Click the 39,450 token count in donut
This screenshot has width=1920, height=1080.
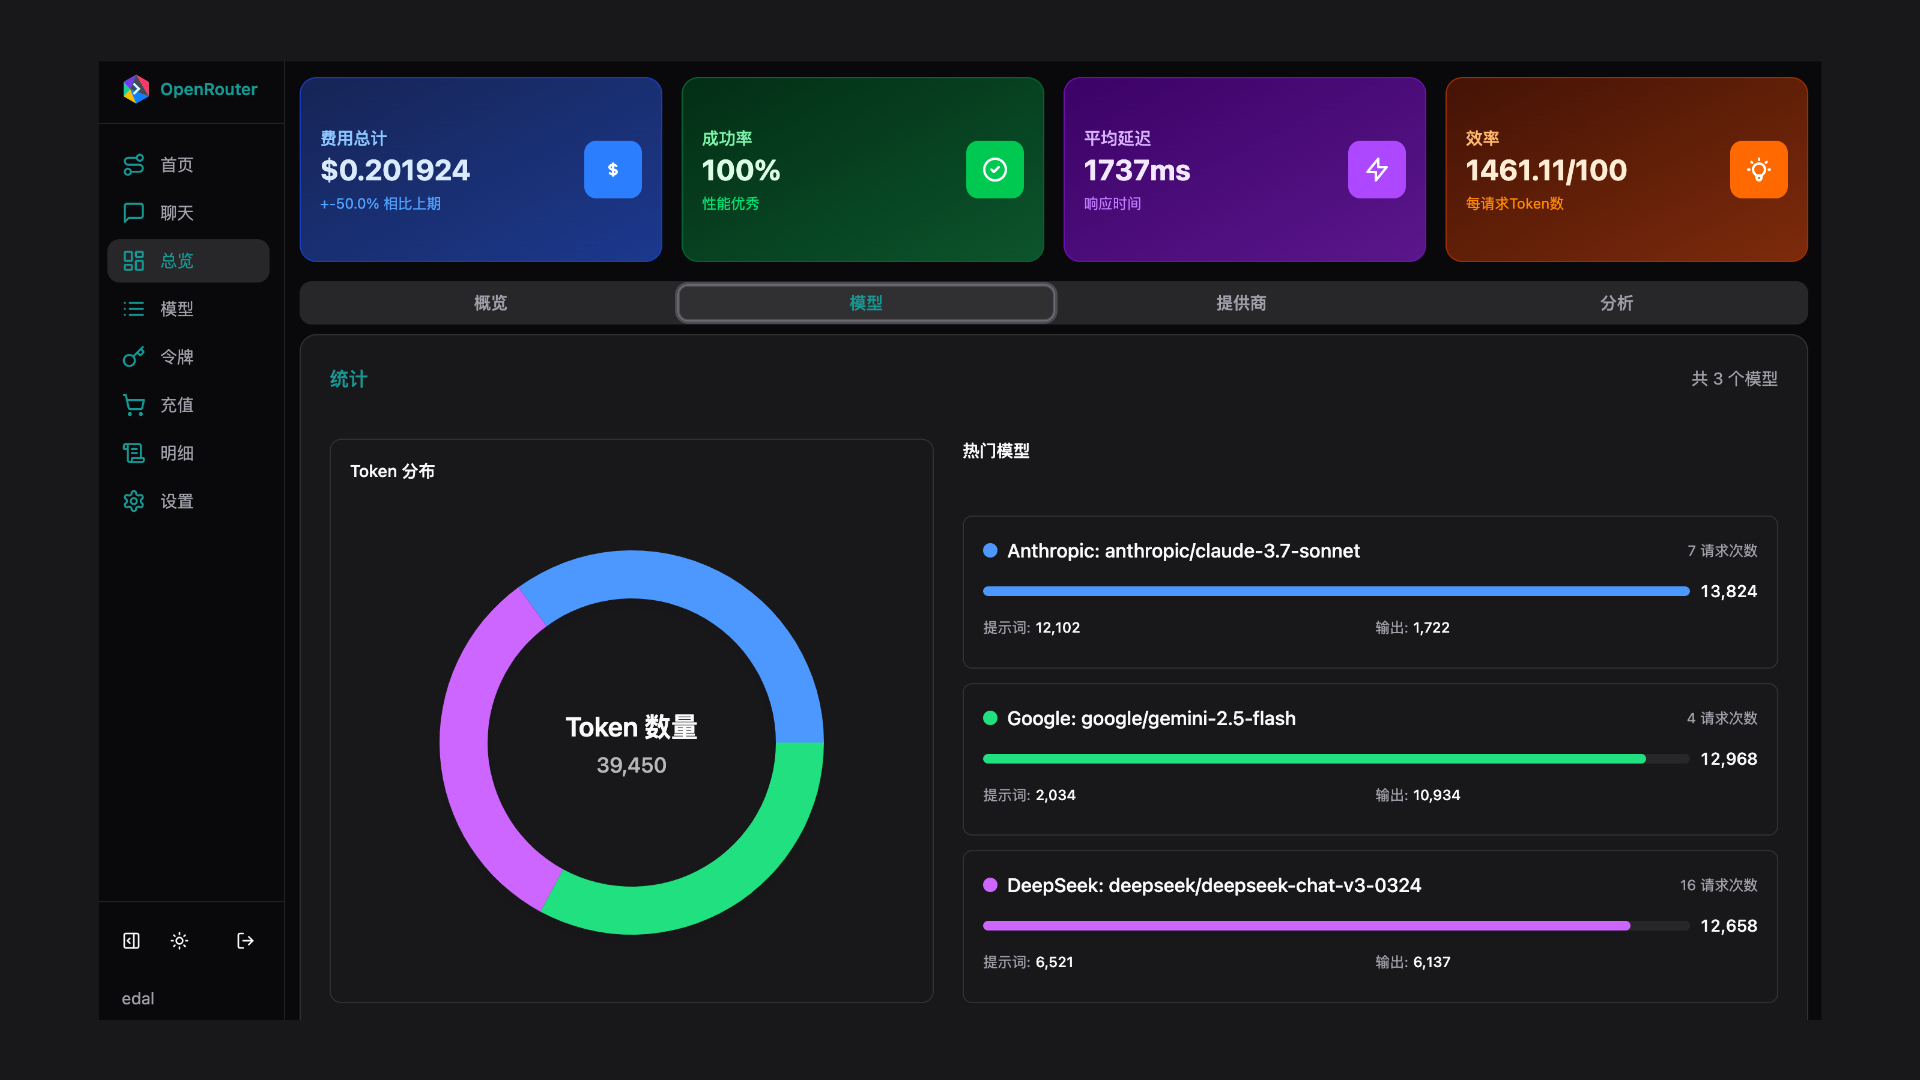click(x=631, y=765)
